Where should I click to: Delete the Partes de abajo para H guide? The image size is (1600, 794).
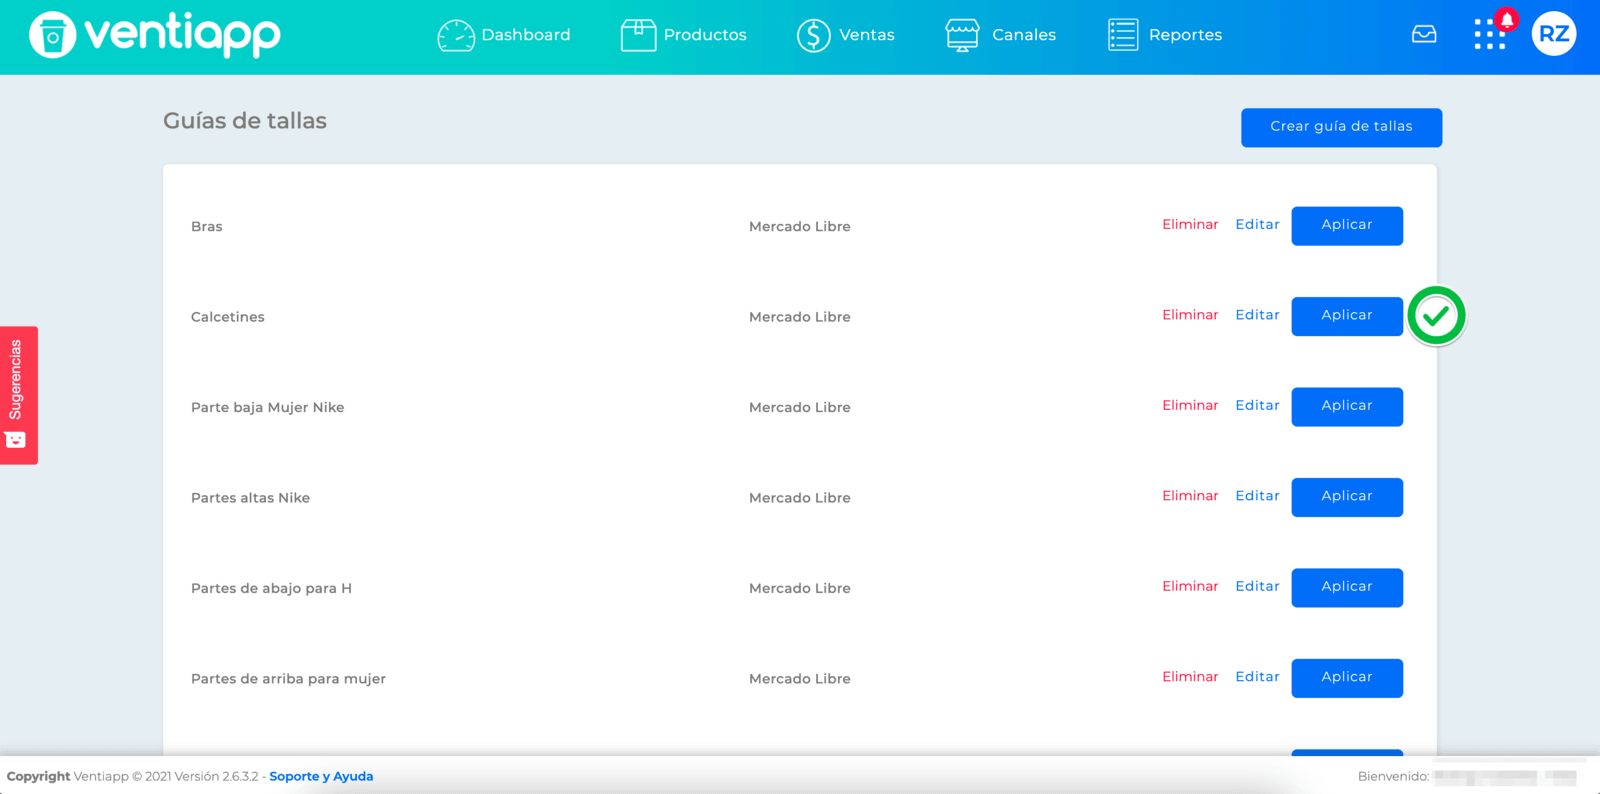click(1190, 587)
